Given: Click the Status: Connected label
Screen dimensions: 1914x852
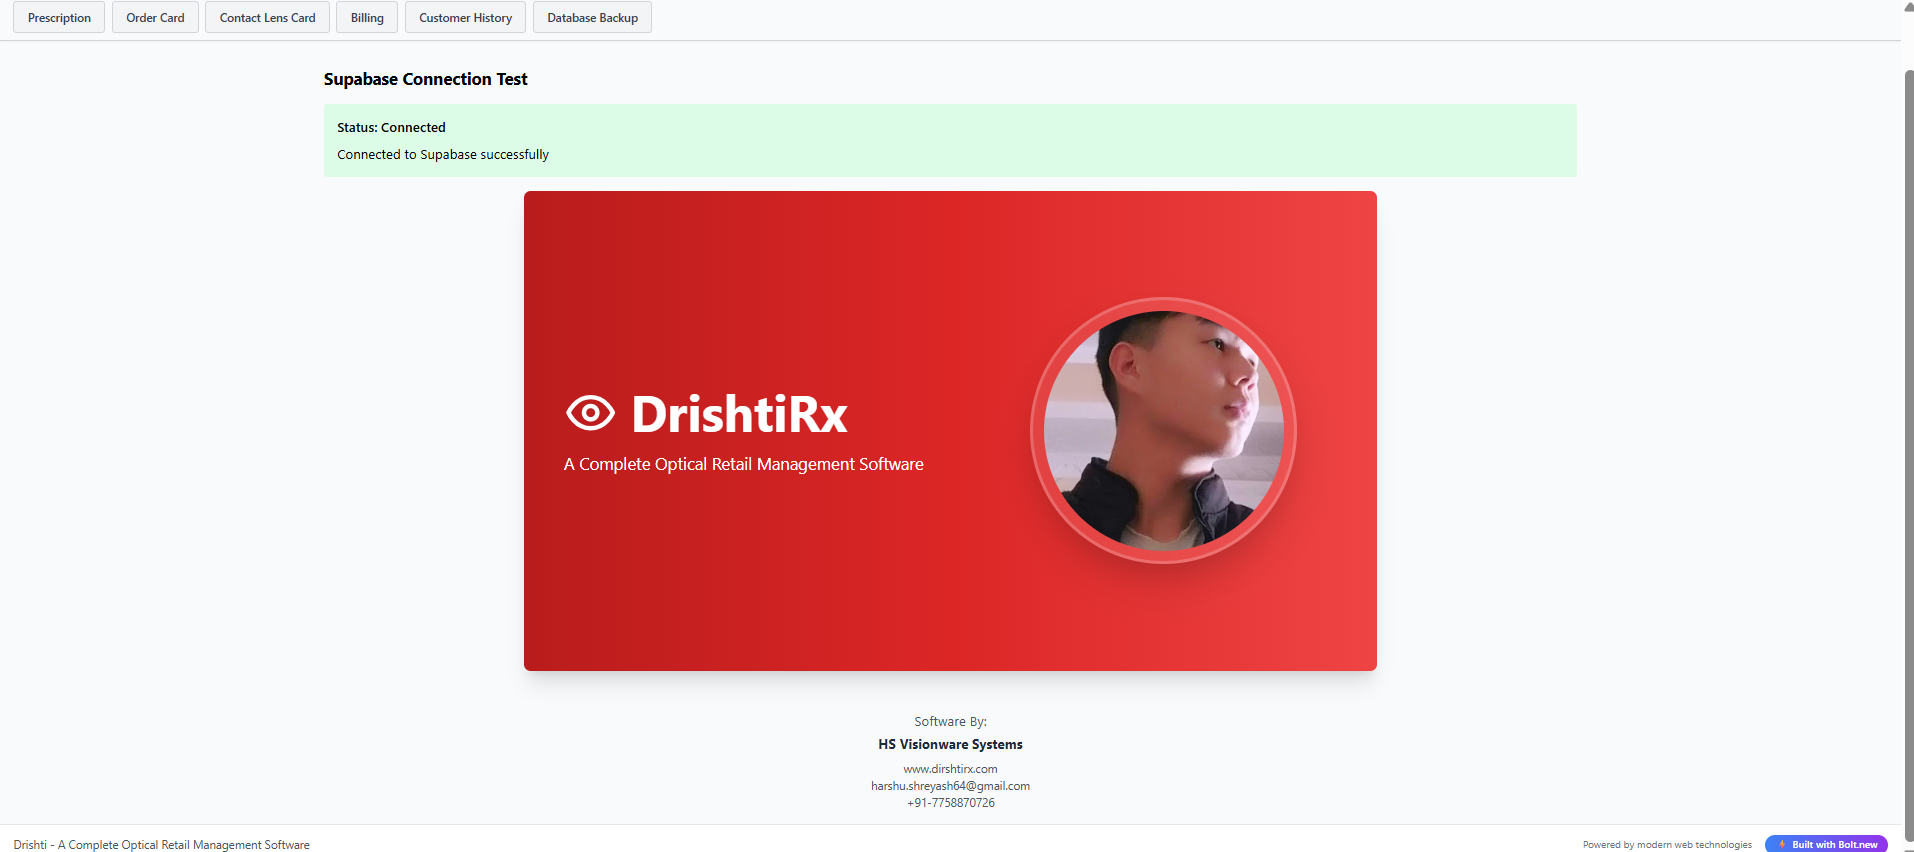Looking at the screenshot, I should [391, 127].
